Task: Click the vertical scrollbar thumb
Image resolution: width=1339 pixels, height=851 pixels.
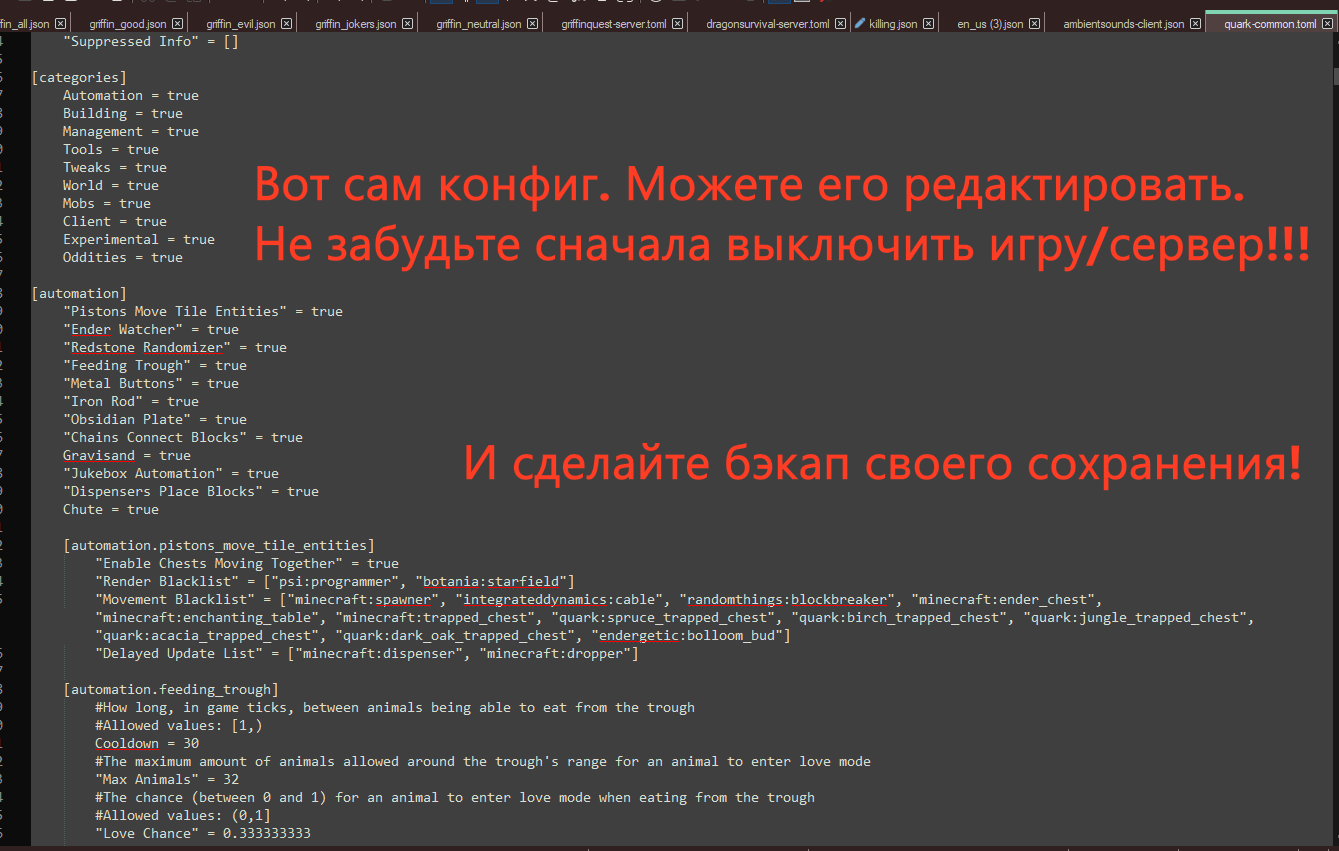Action: (1334, 75)
